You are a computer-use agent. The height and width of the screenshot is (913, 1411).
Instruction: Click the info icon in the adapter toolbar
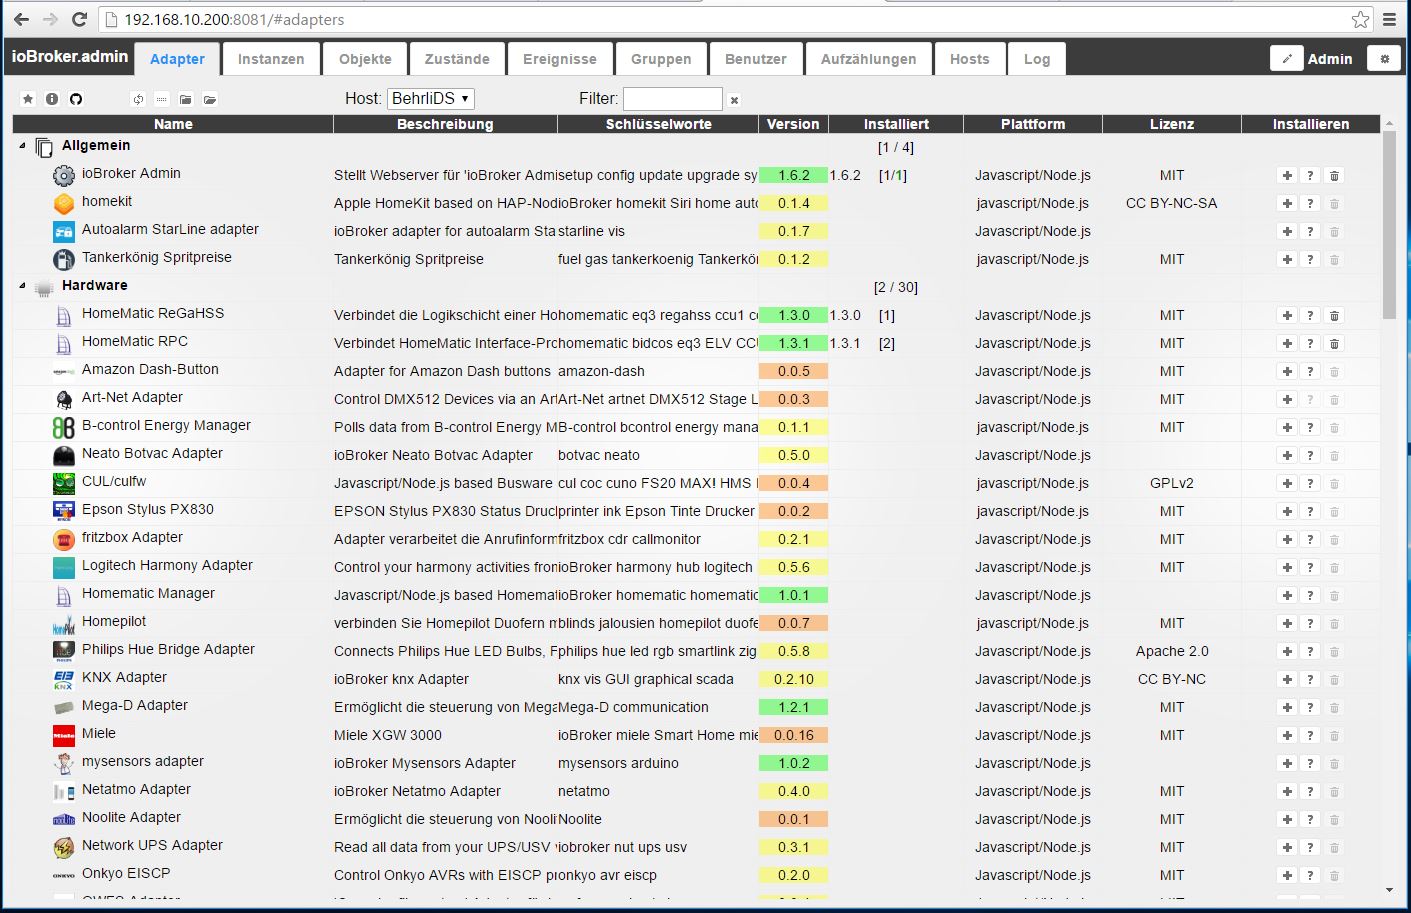(x=52, y=99)
